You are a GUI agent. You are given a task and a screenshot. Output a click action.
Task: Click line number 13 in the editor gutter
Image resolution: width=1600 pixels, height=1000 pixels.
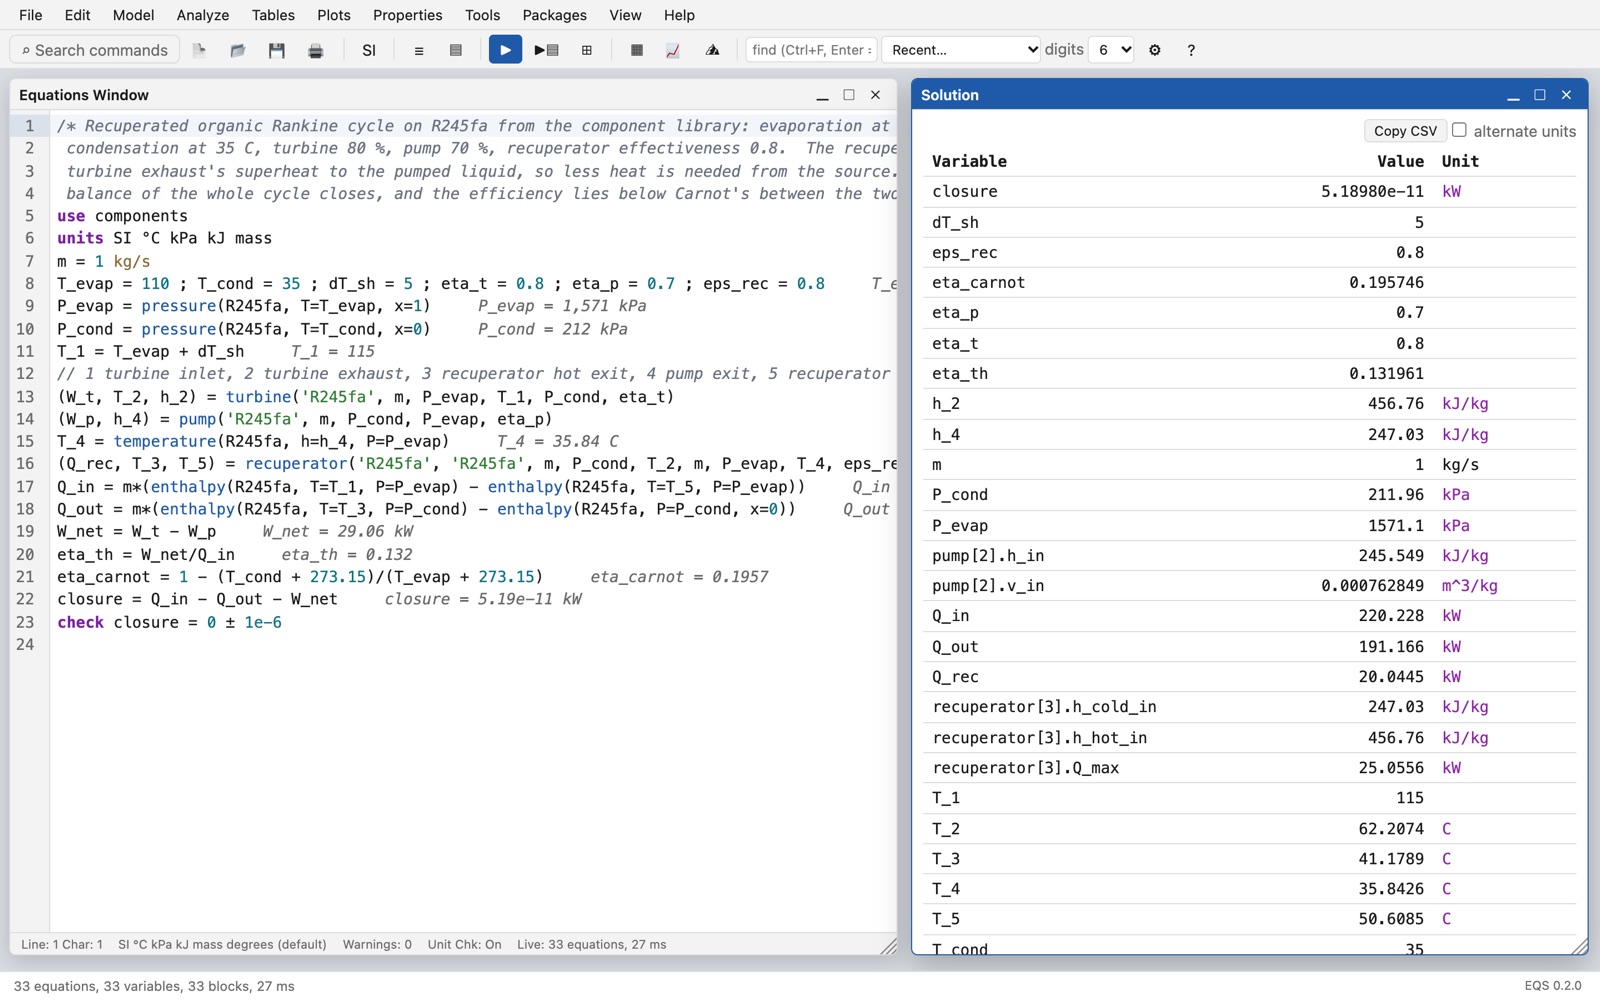coord(26,396)
